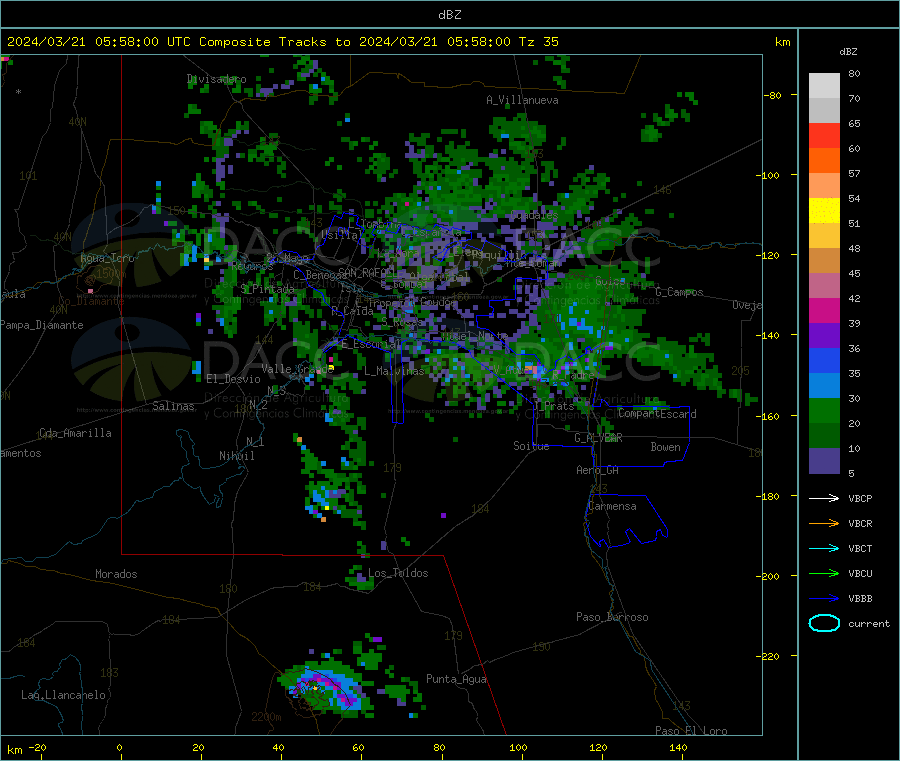Select the 39-42 dBZ magenta swatch
Screen dimensions: 900x761
click(x=824, y=310)
